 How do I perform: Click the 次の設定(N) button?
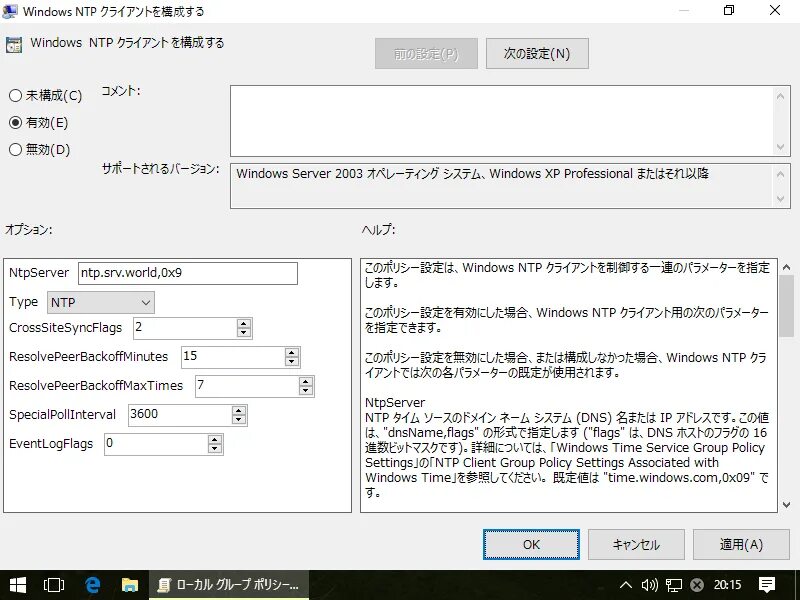(537, 54)
